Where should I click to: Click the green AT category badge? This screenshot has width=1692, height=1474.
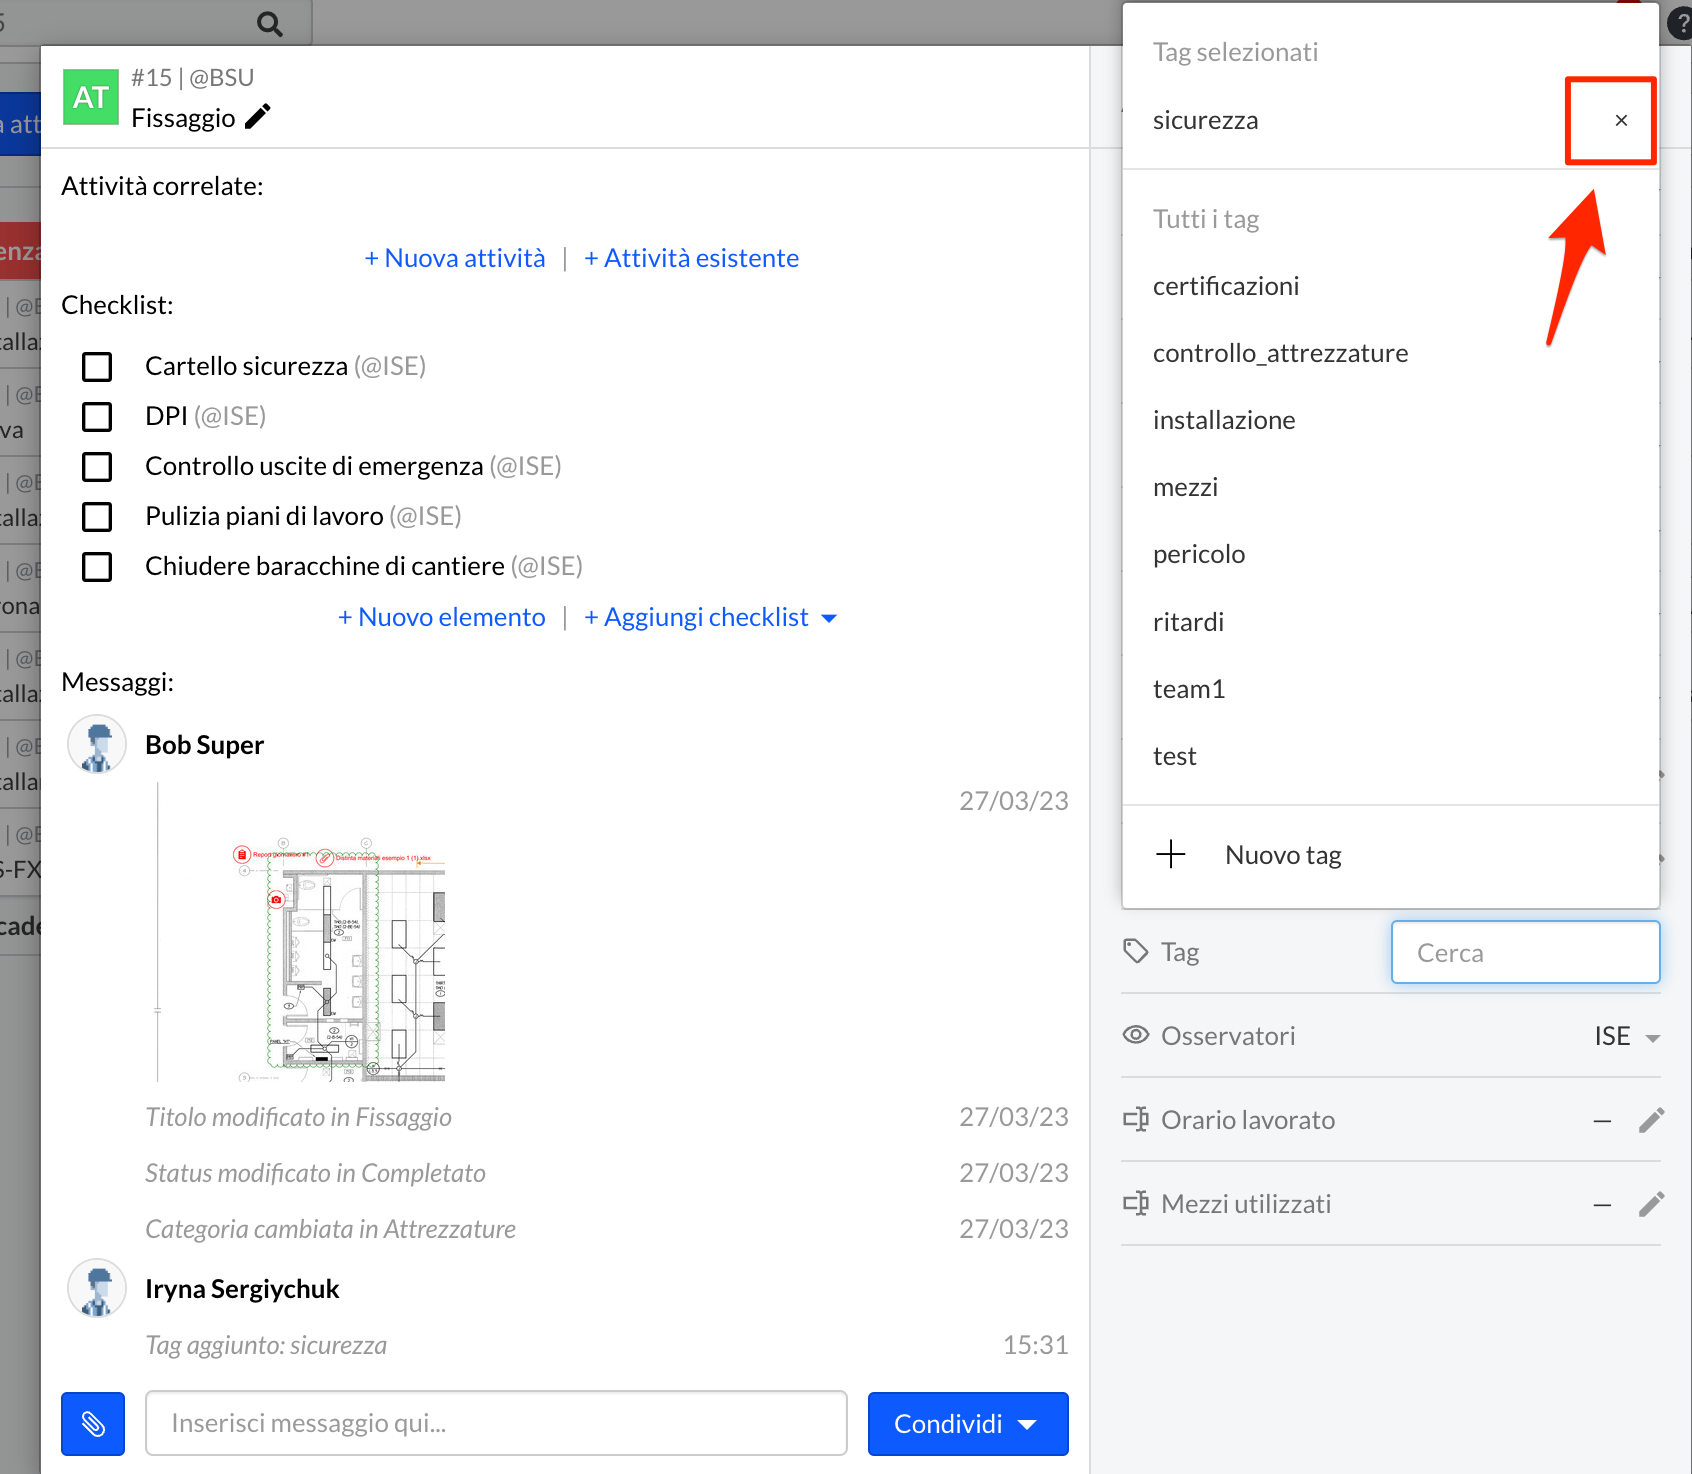pos(91,97)
